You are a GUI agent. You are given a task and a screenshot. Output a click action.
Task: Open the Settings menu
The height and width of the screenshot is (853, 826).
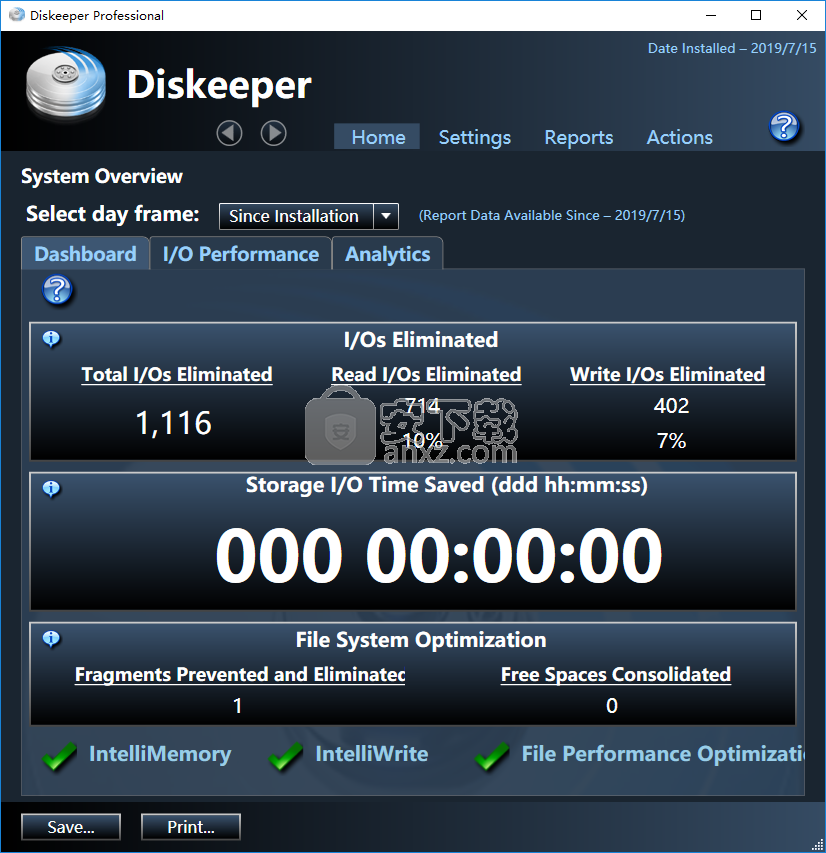(474, 137)
